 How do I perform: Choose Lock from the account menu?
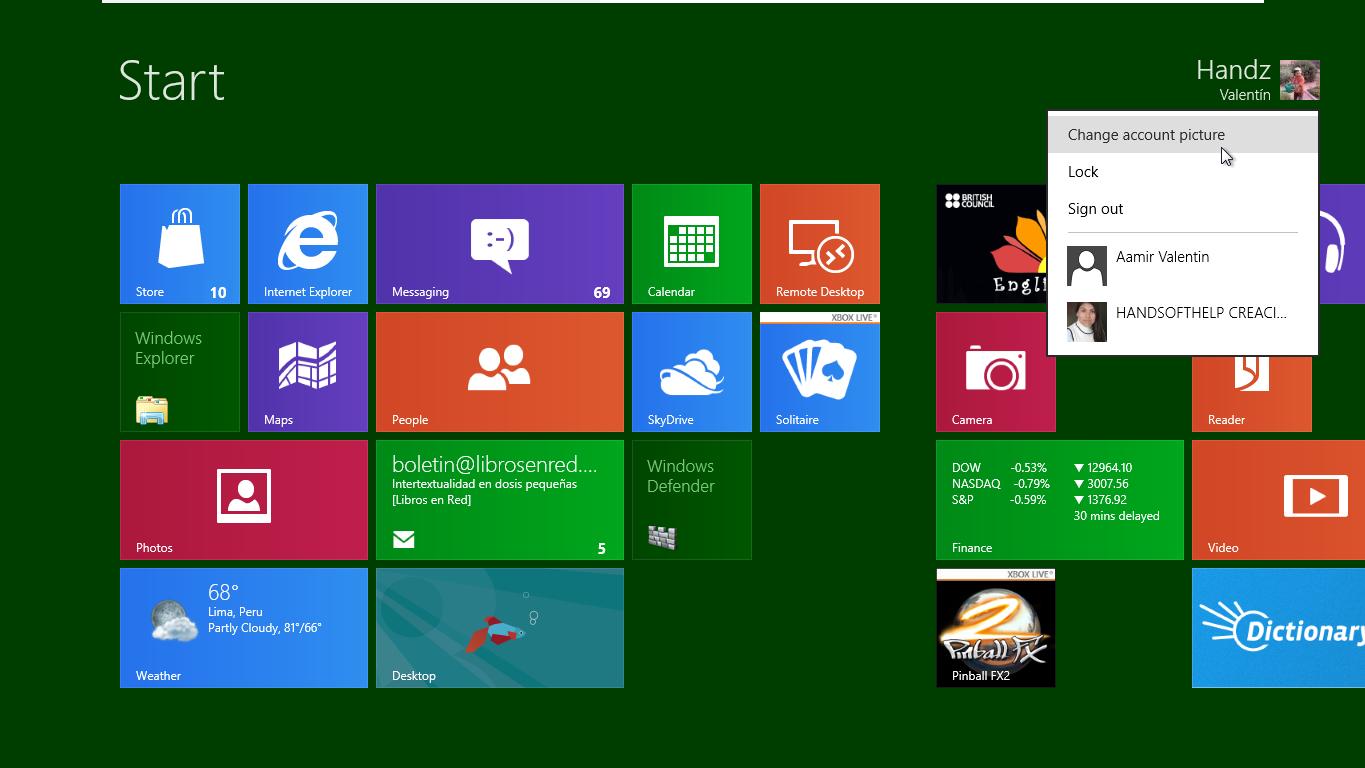[x=1083, y=172]
